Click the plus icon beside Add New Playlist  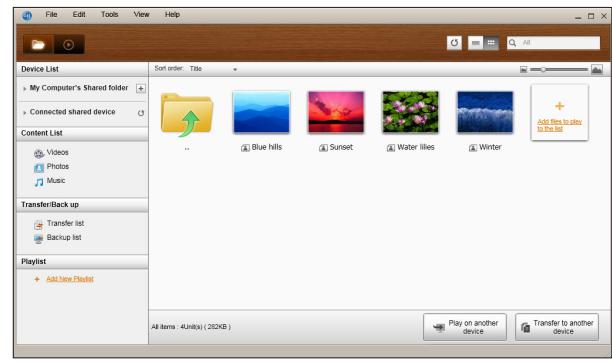[x=37, y=279]
